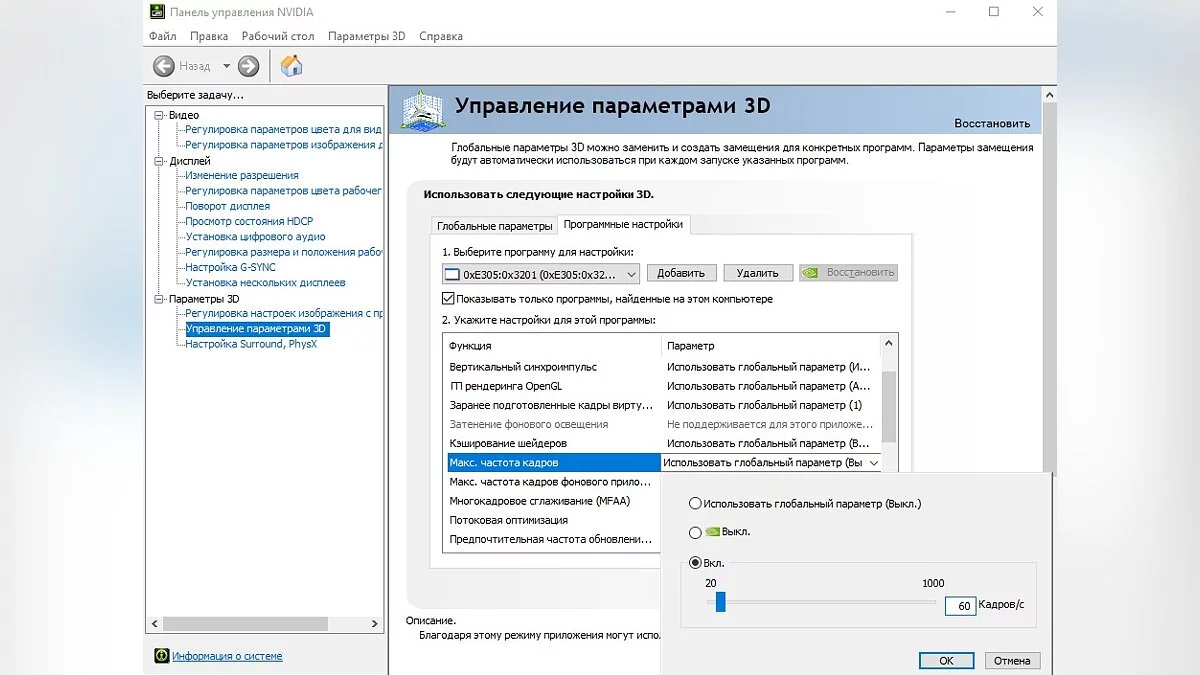This screenshot has height=675, width=1200.
Task: Click the frame rate slider thumb
Action: coord(720,602)
